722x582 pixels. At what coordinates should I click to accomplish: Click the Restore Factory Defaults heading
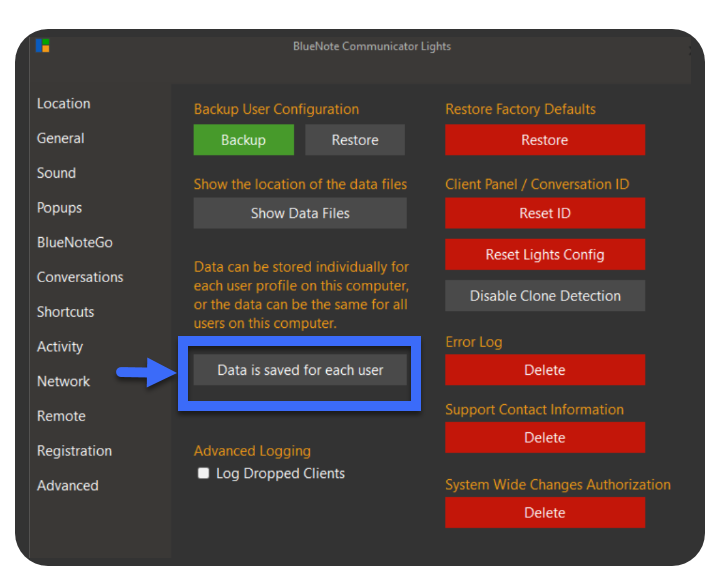coord(520,109)
